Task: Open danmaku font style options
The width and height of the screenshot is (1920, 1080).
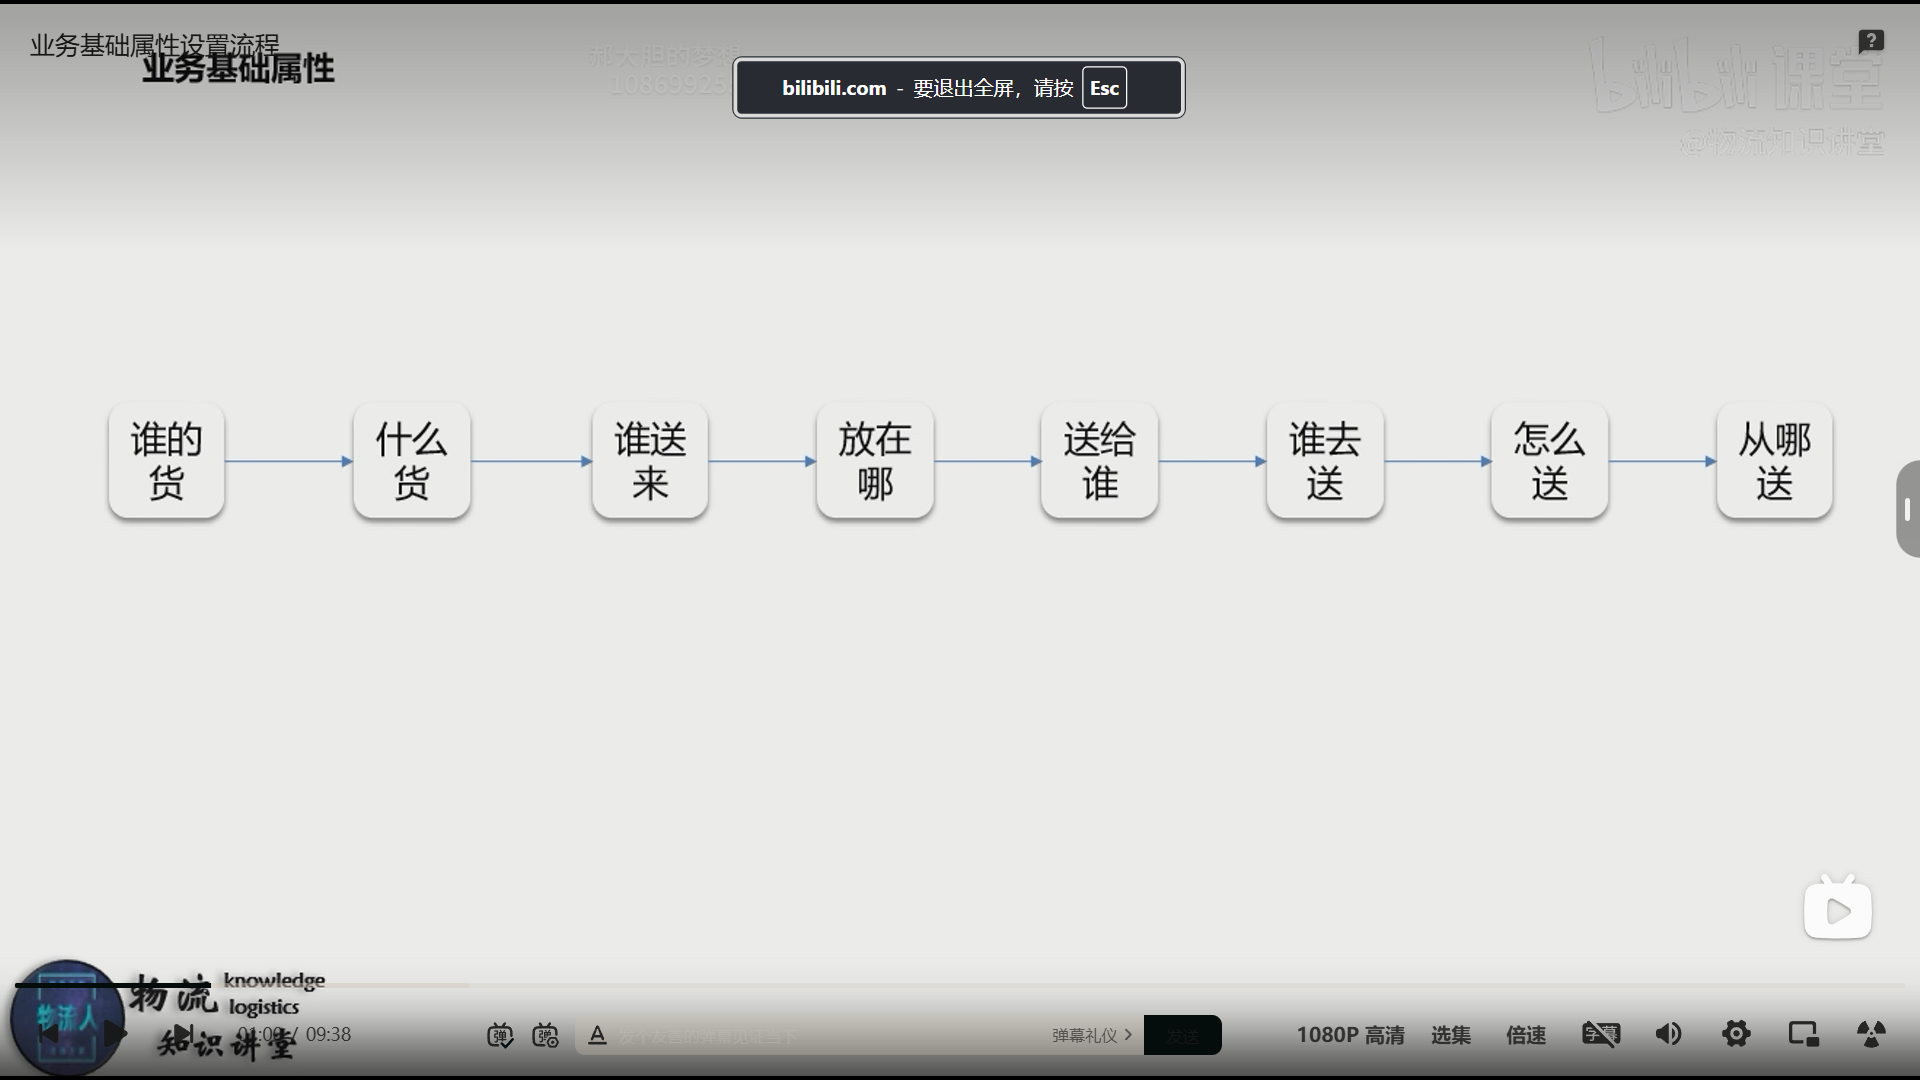Action: coord(597,1035)
